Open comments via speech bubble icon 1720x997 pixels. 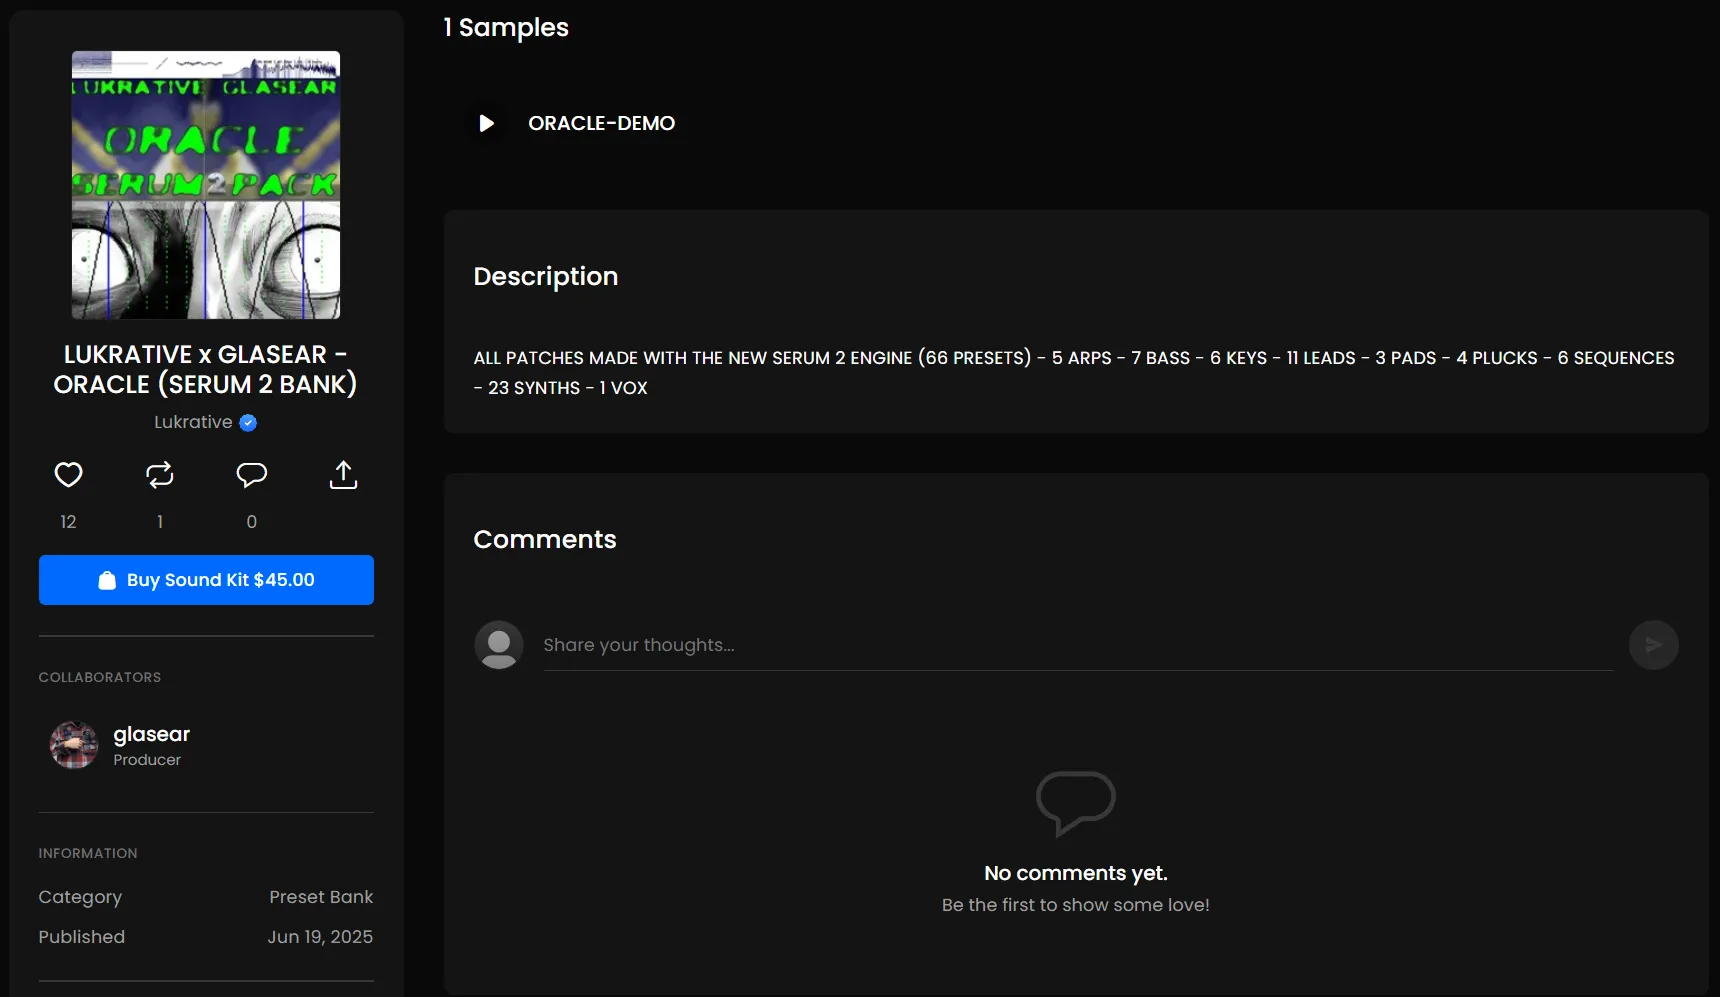tap(252, 475)
